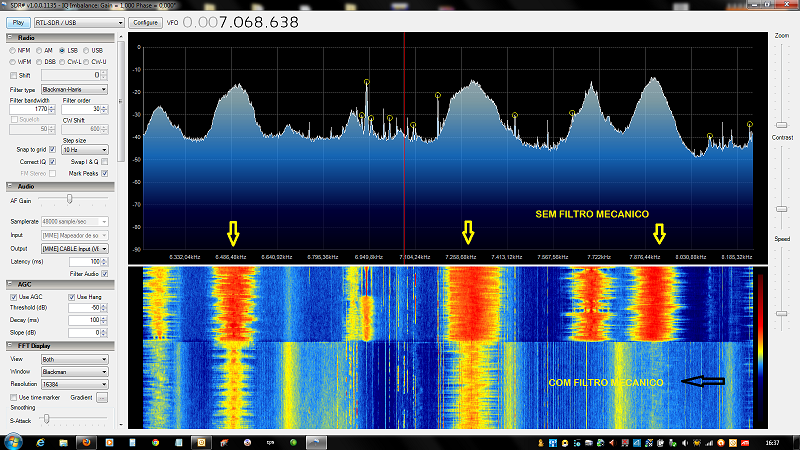Screen dimensions: 800x450
Task: Click the Configure button
Action: [145, 22]
